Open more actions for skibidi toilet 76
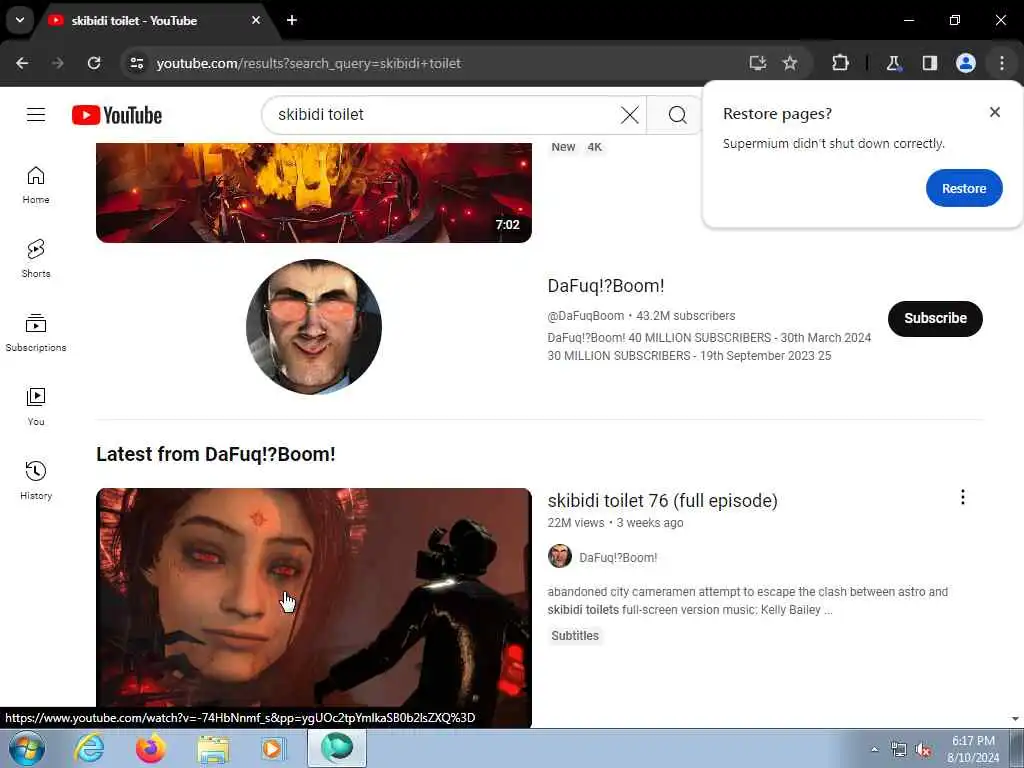 point(963,498)
